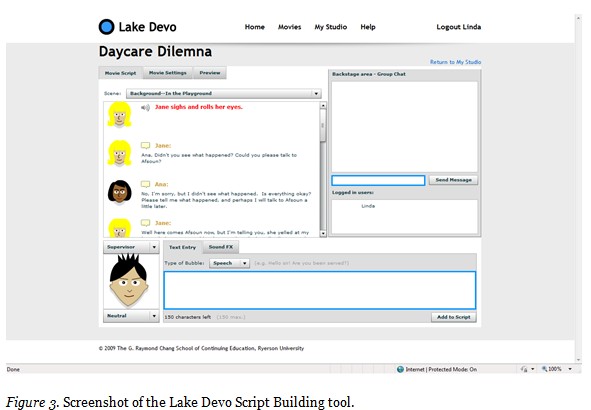Click Ana's dark-haired avatar in the script
This screenshot has width=591, height=410.
119,192
